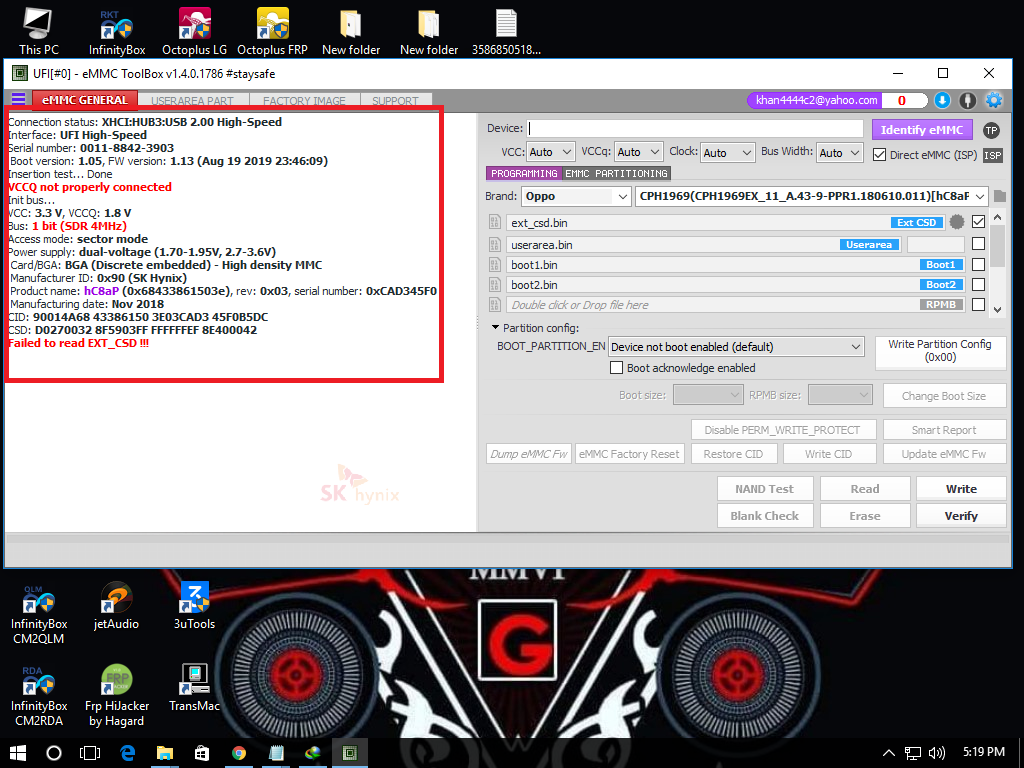This screenshot has width=1024, height=768.
Task: Open File Explorer from taskbar
Action: pyautogui.click(x=165, y=753)
